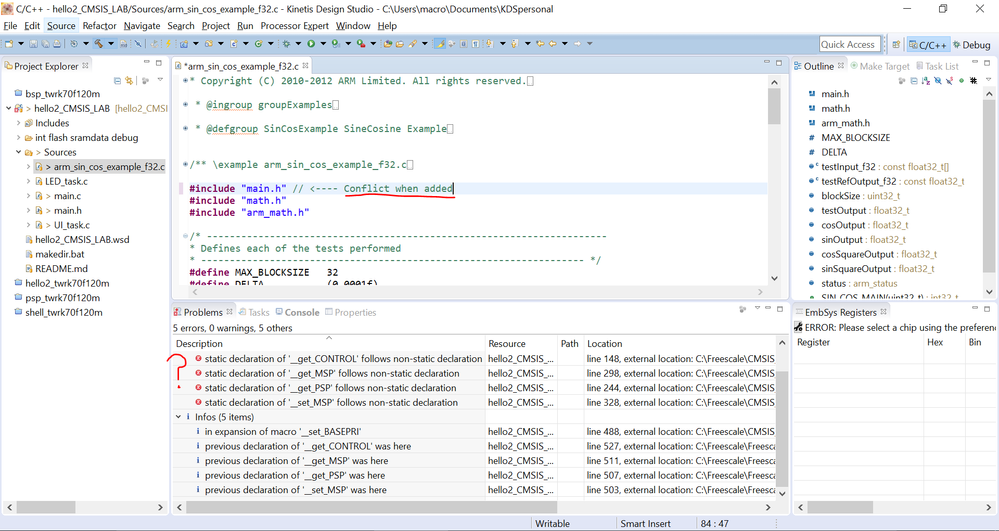Image resolution: width=999 pixels, height=531 pixels.
Task: Click the Quick Access search field
Action: pos(850,45)
